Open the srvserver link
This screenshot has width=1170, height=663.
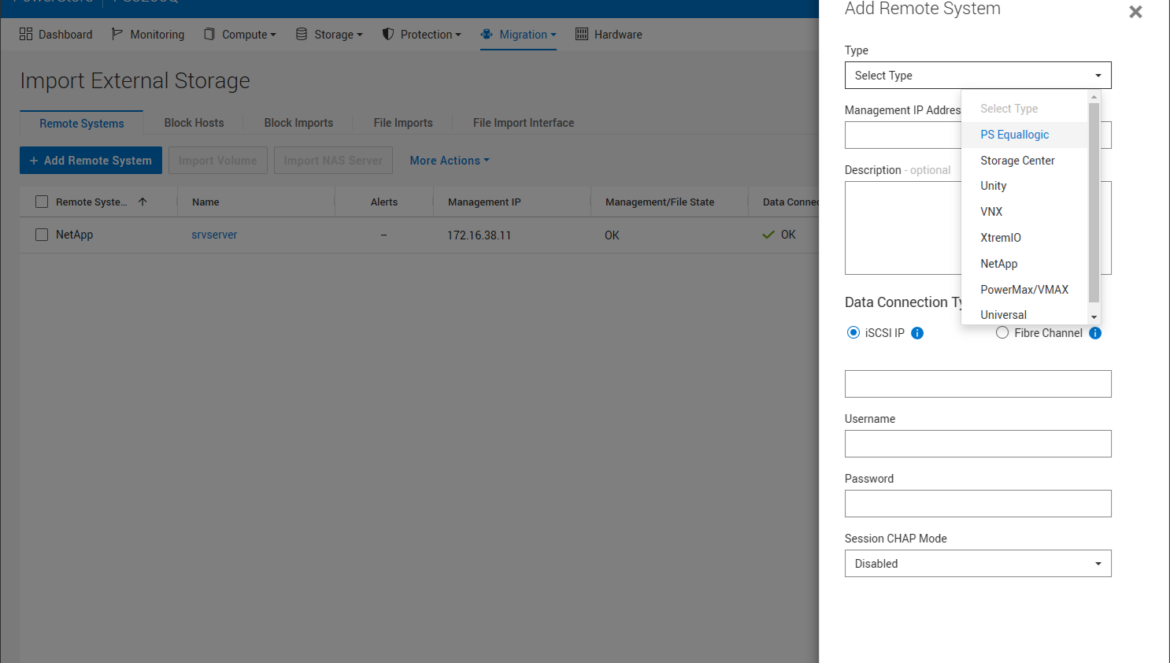point(214,234)
